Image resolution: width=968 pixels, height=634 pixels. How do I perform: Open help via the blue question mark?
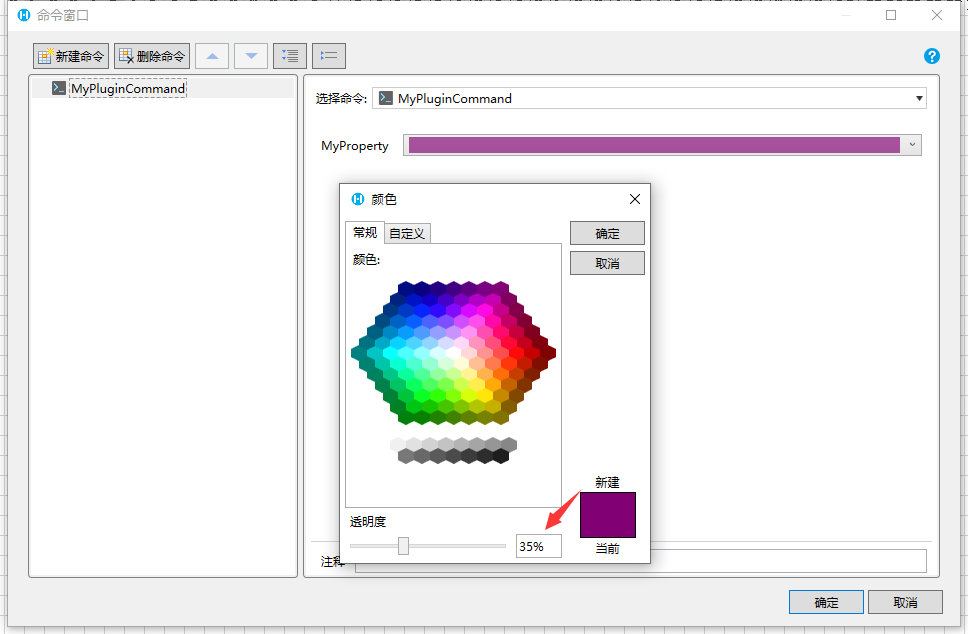click(932, 56)
